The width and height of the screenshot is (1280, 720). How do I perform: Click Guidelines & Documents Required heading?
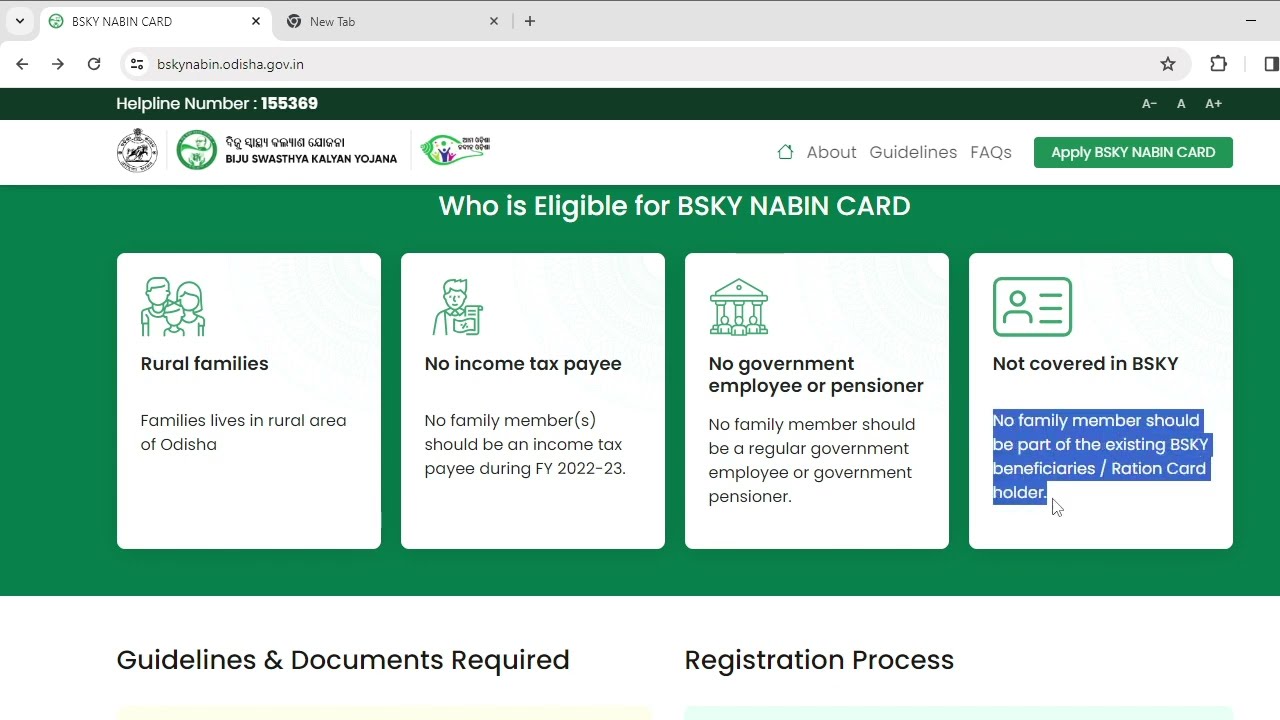click(343, 660)
